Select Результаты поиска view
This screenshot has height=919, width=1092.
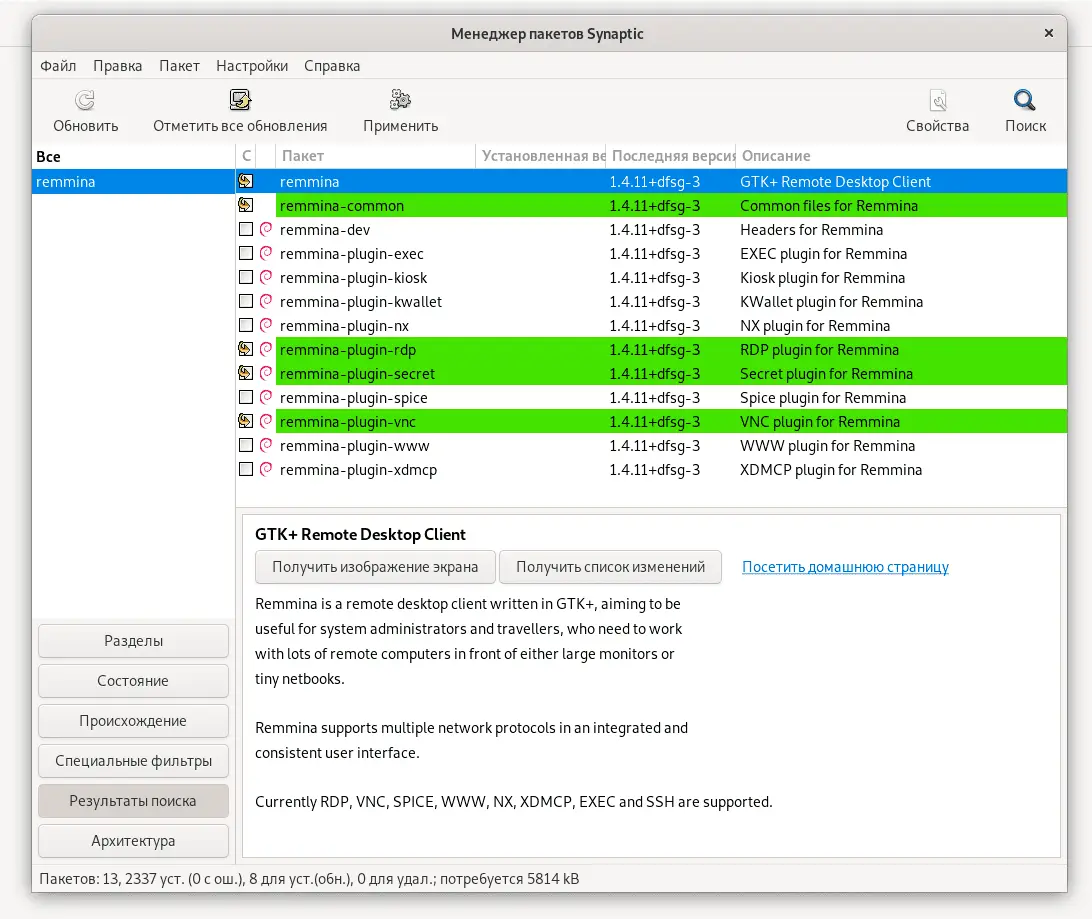point(133,801)
